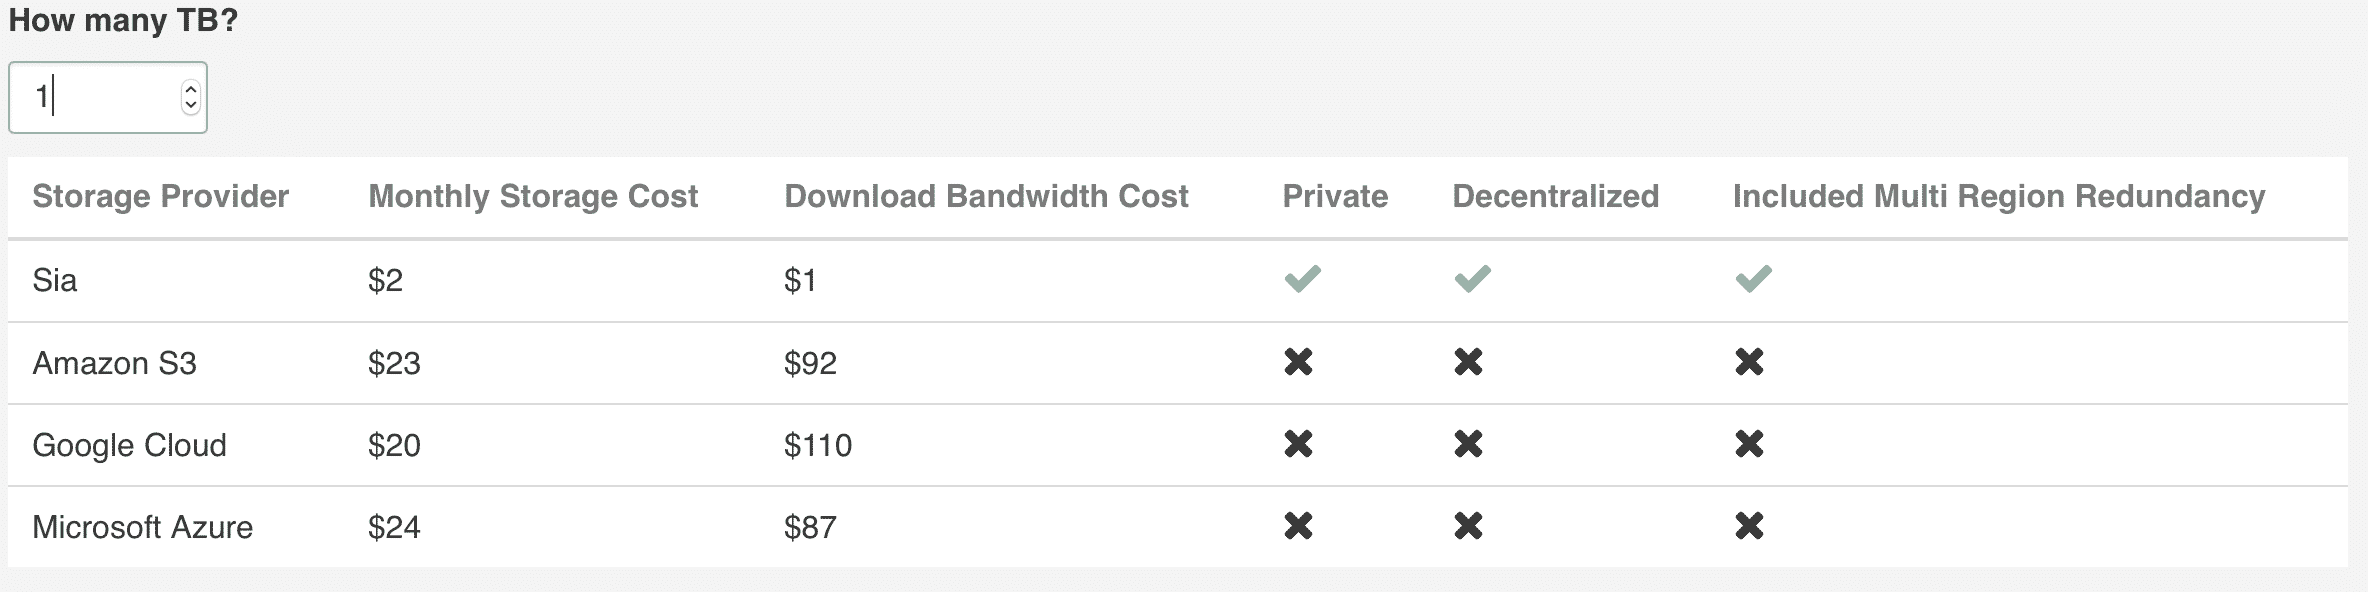This screenshot has width=2368, height=592.
Task: Click the Monthly Storage Cost header
Action: [x=533, y=196]
